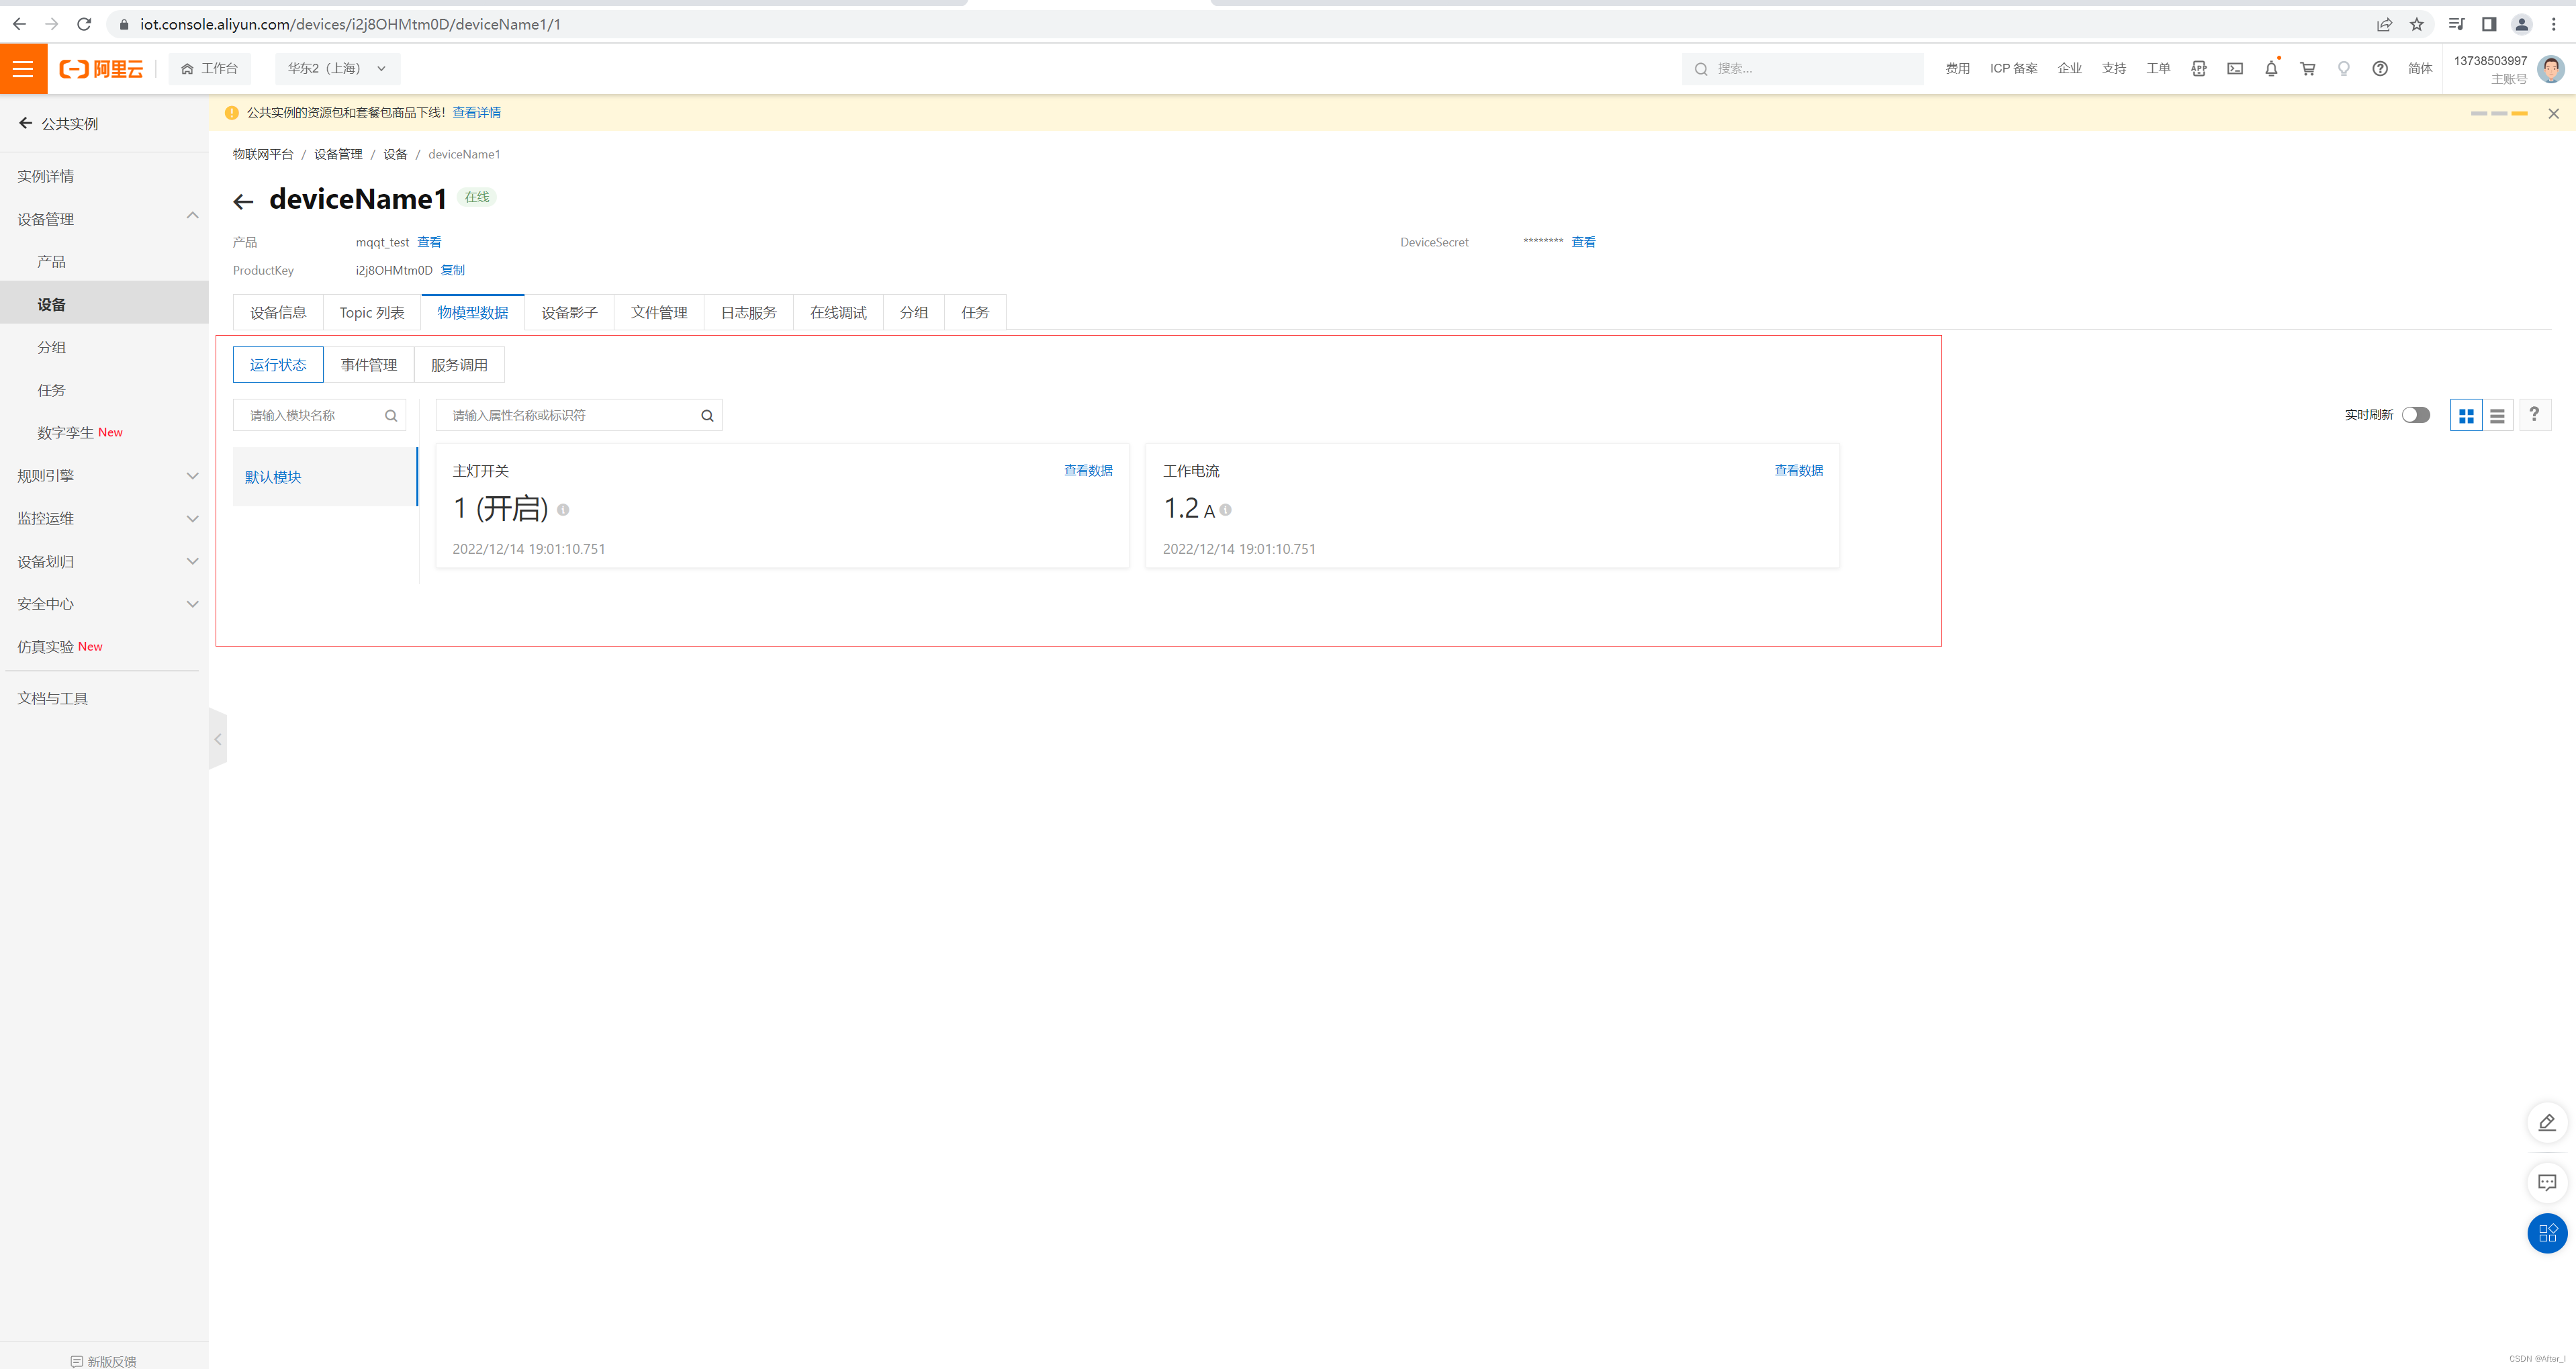Viewport: 2576px width, 1369px height.
Task: Click 复制 link next to ProductKey
Action: pyautogui.click(x=452, y=270)
